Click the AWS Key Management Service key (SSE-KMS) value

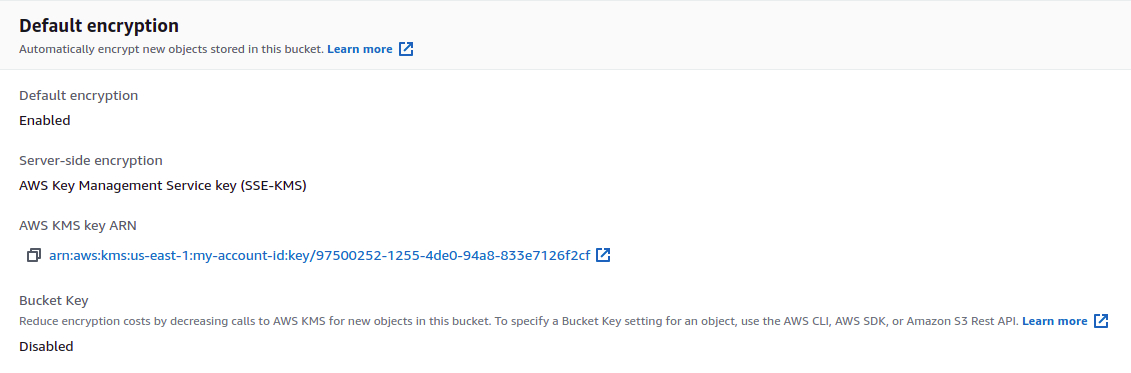pos(163,186)
